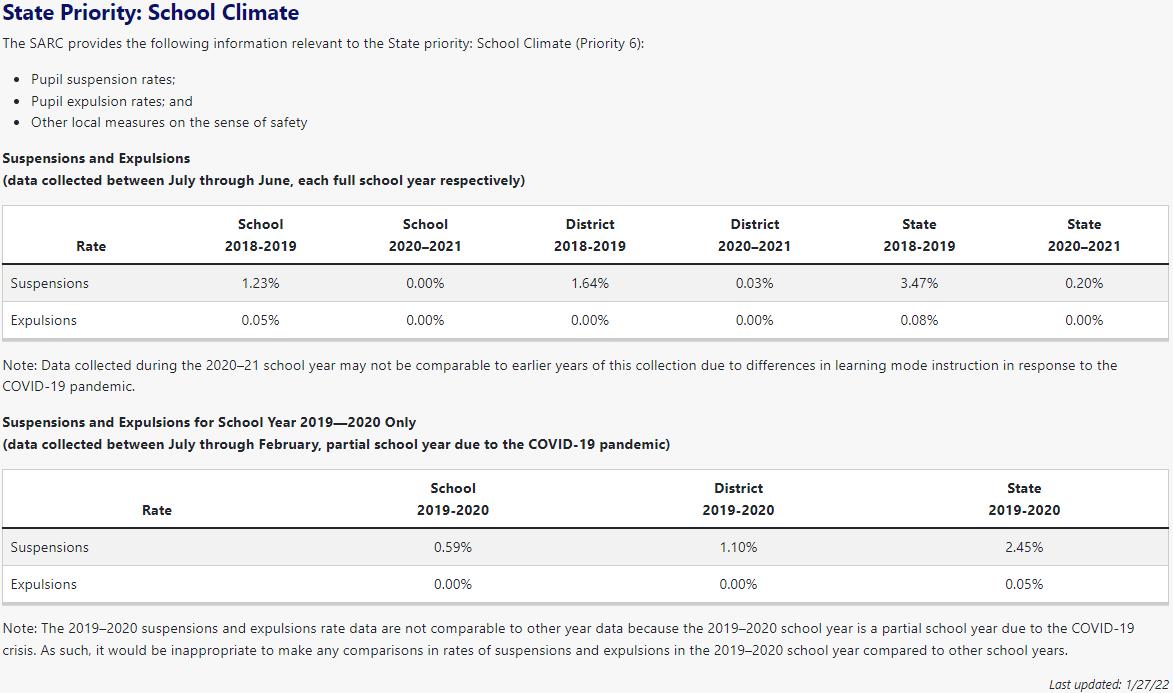Select the 1.64% district suspensions cell
The height and width of the screenshot is (693, 1173).
(x=590, y=283)
